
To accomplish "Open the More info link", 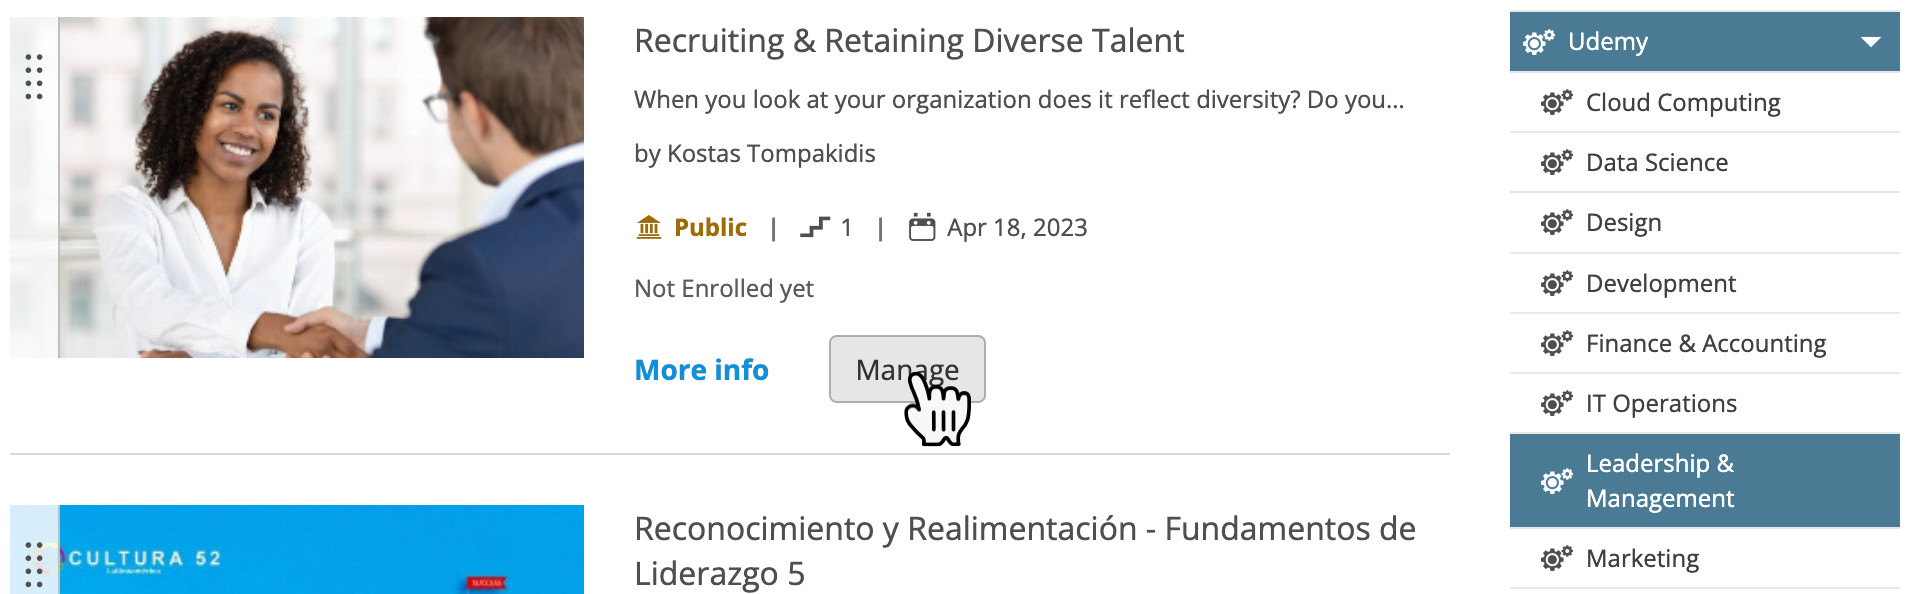I will [701, 370].
